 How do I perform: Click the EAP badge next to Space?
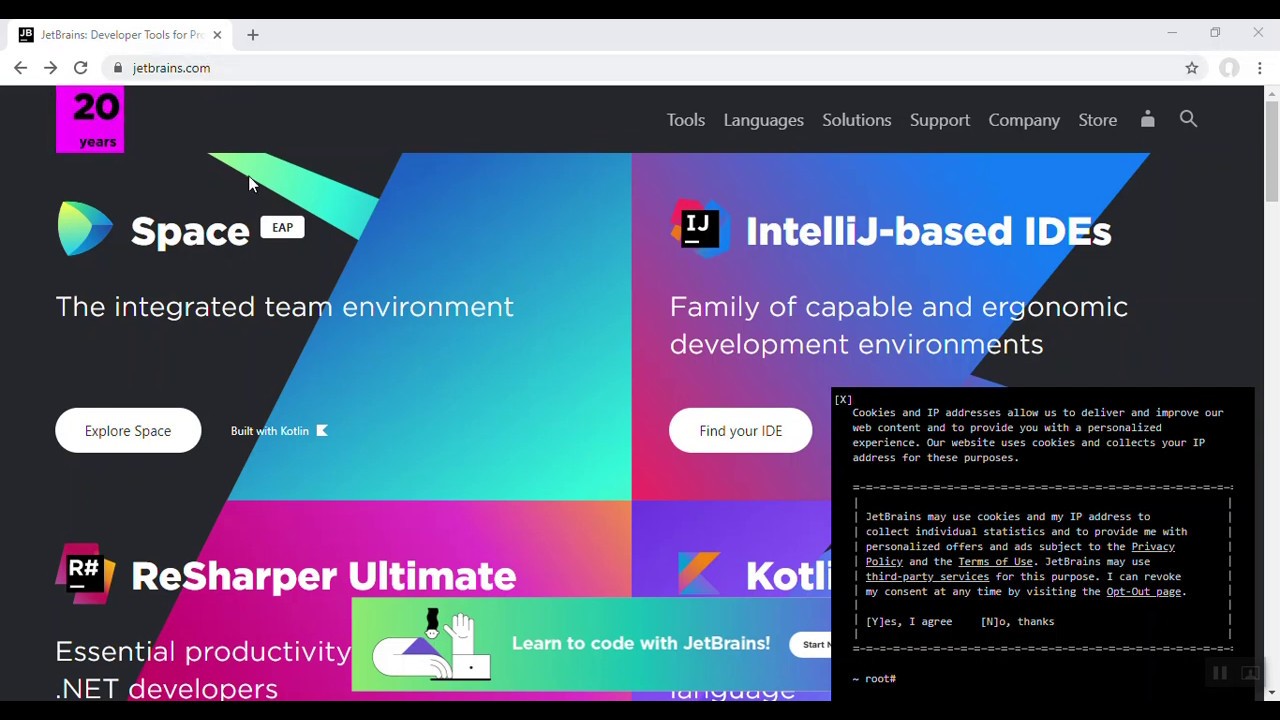[x=283, y=227]
